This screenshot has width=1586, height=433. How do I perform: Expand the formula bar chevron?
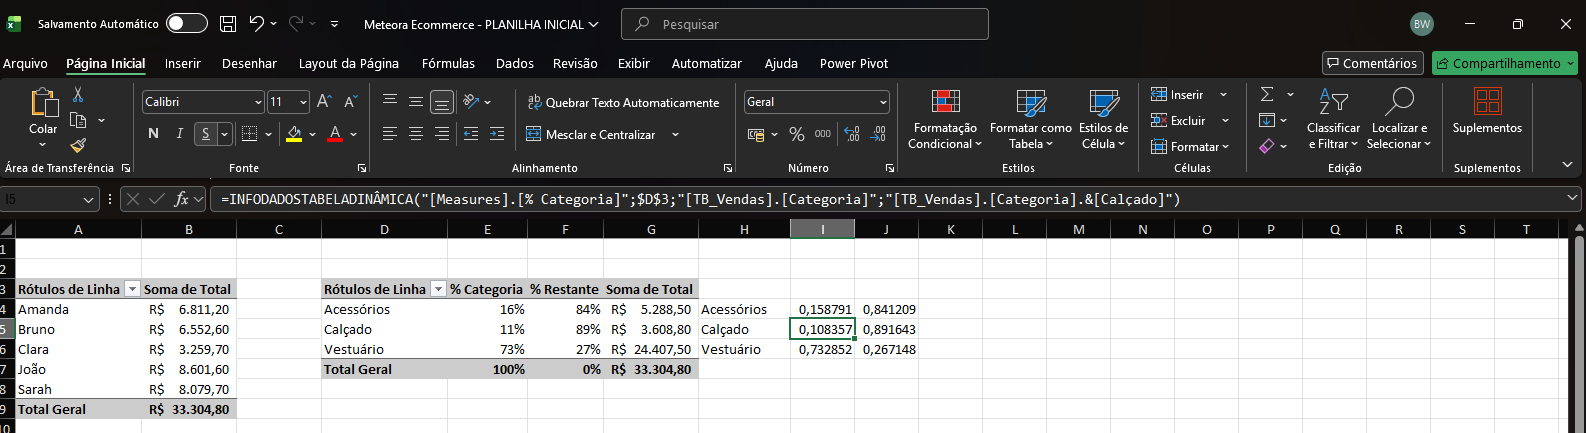click(x=1572, y=199)
